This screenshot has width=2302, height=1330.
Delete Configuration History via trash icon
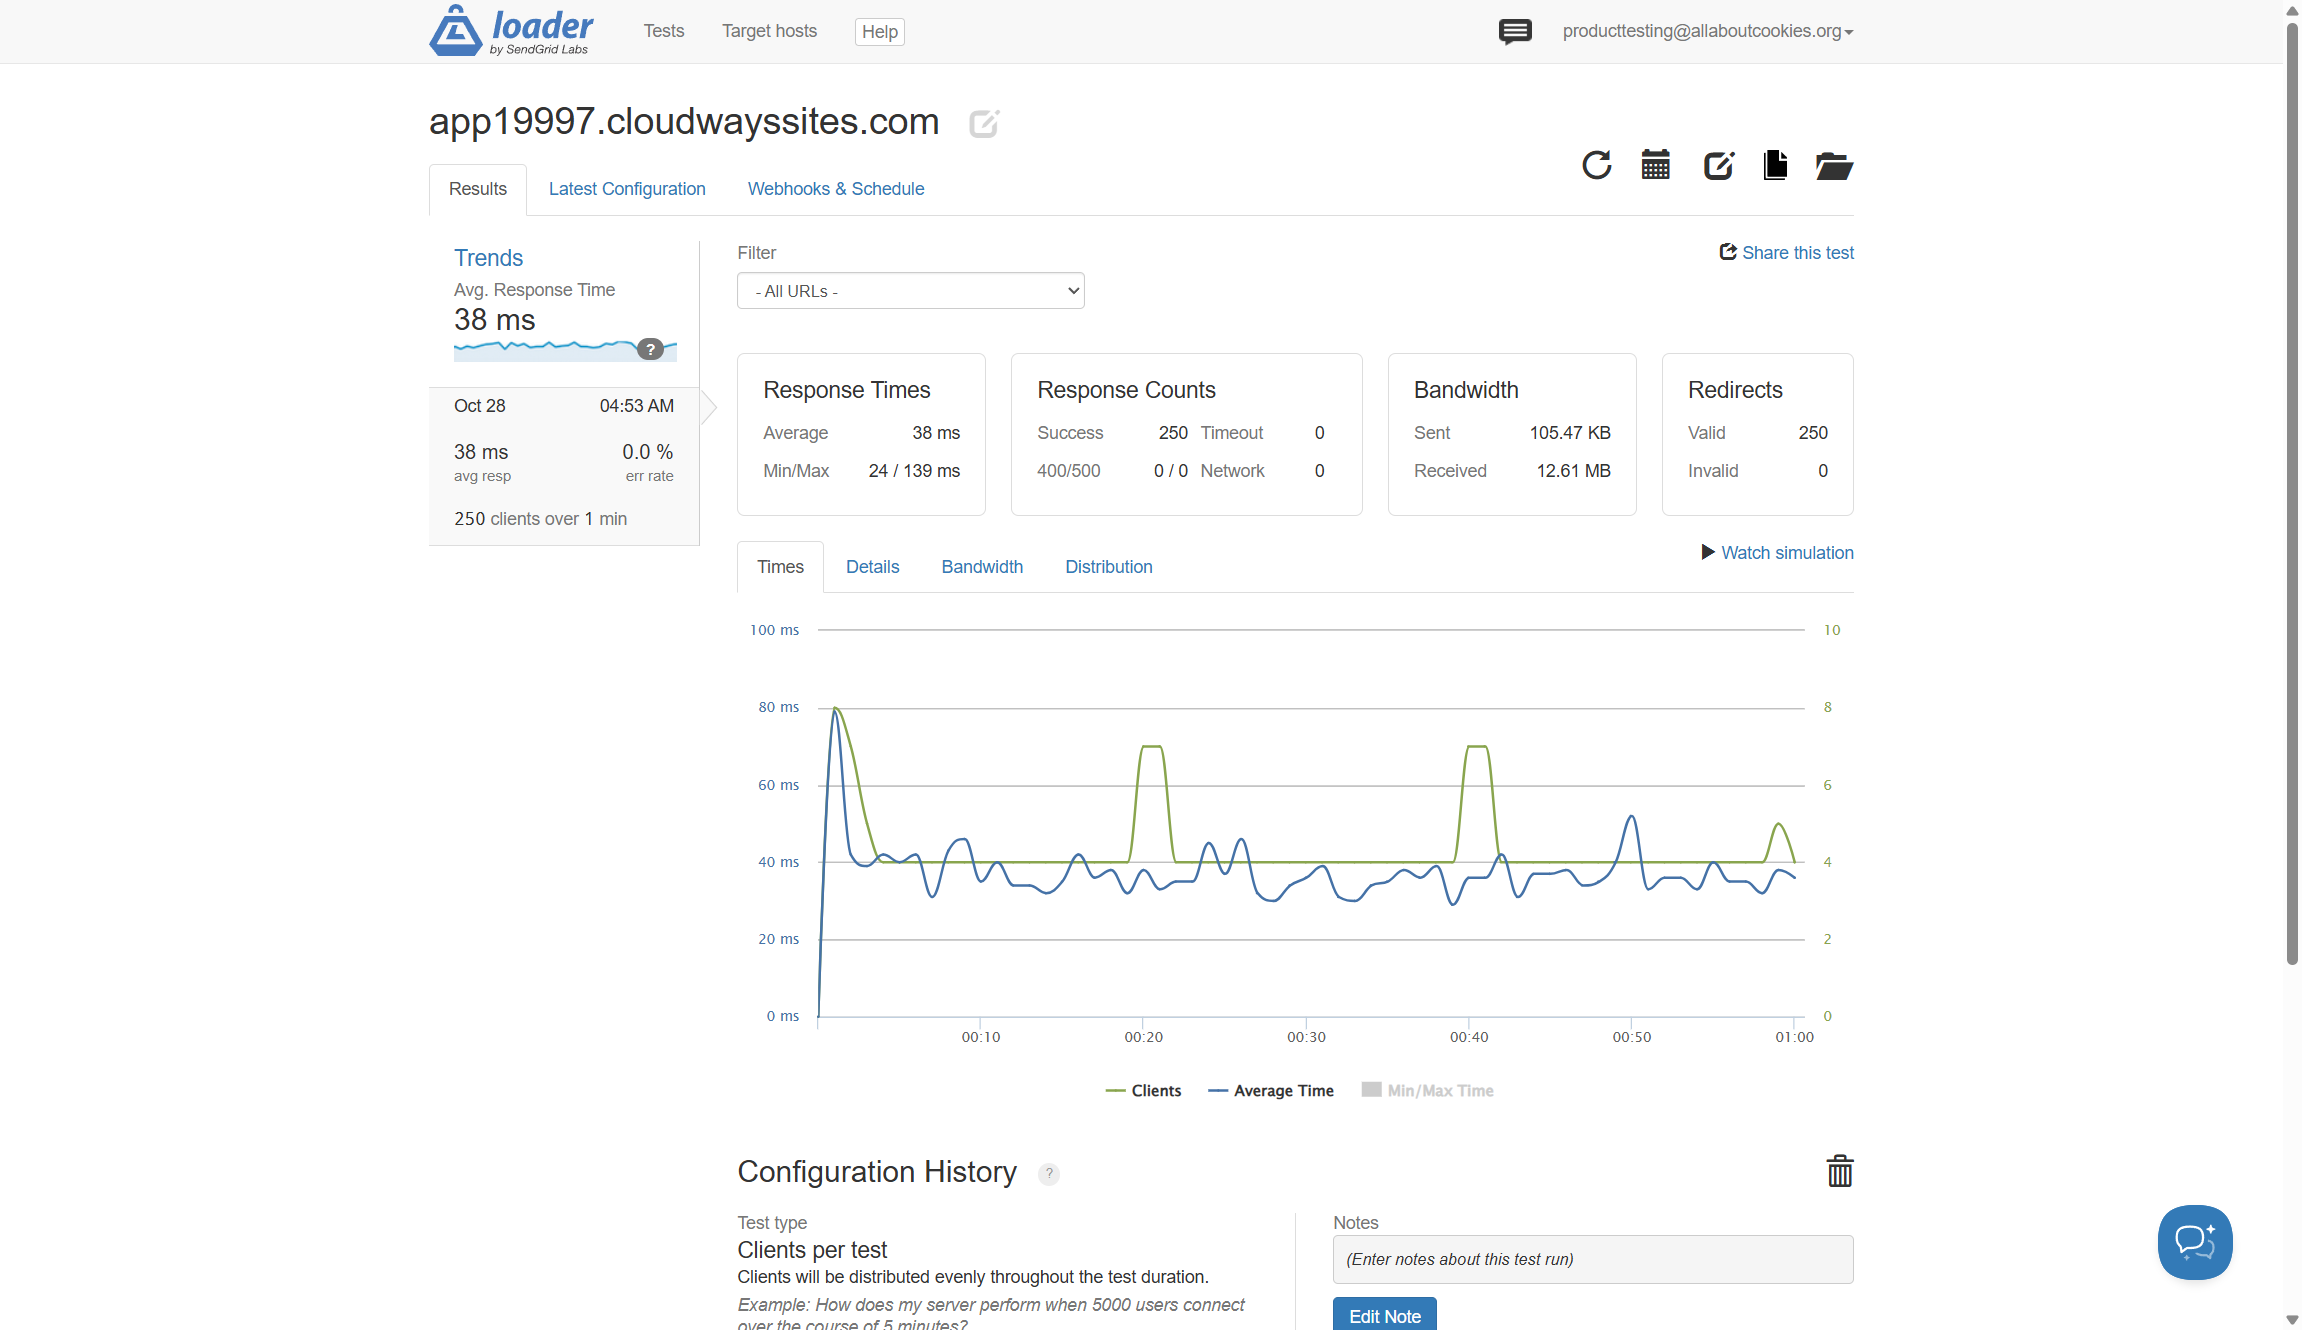[1840, 1171]
